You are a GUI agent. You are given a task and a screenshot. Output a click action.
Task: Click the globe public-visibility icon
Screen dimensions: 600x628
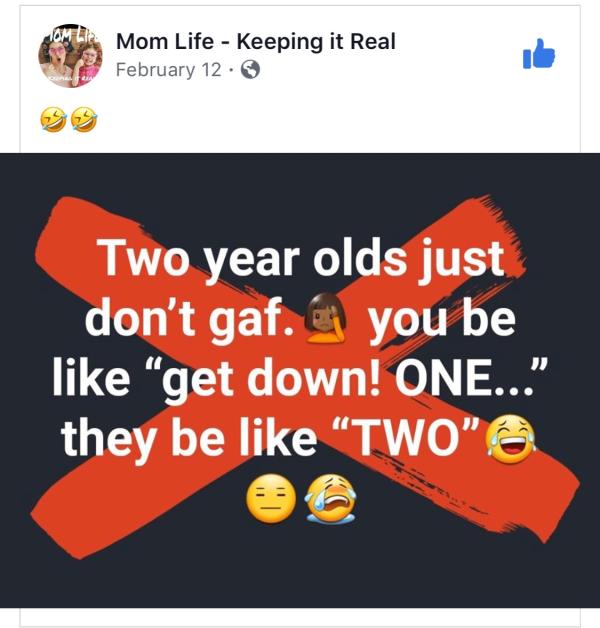click(250, 70)
